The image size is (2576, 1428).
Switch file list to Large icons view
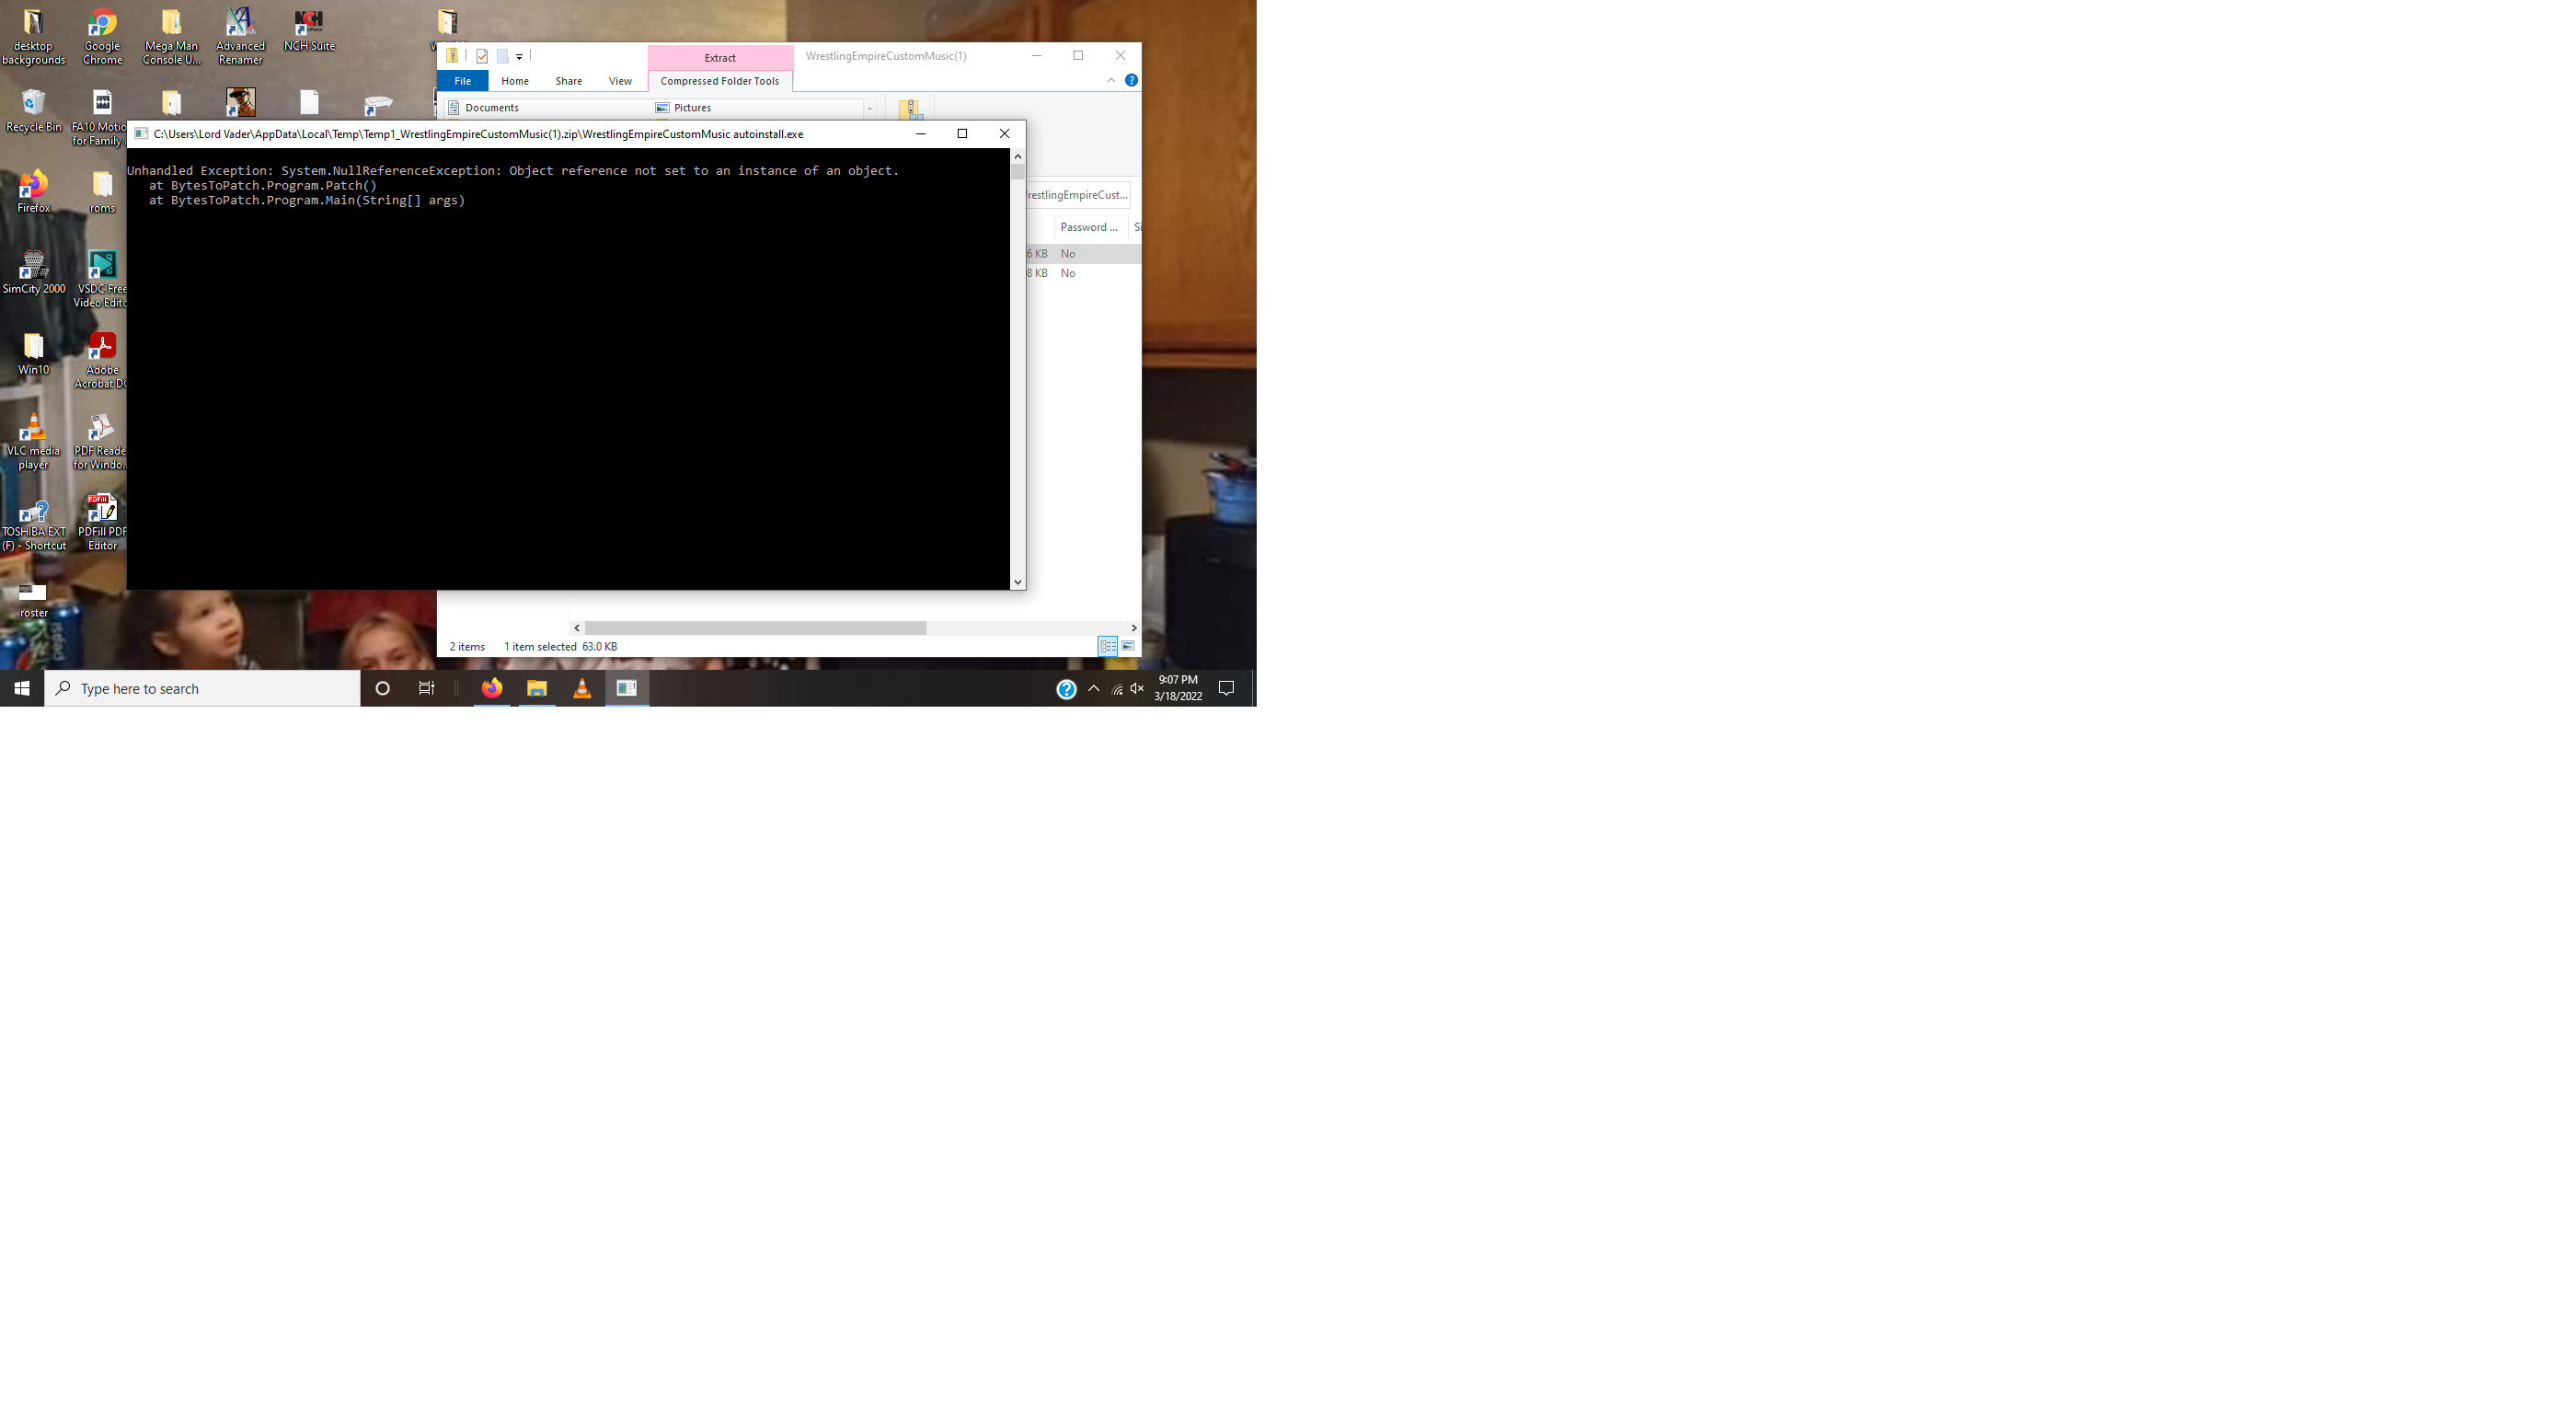coord(1126,646)
